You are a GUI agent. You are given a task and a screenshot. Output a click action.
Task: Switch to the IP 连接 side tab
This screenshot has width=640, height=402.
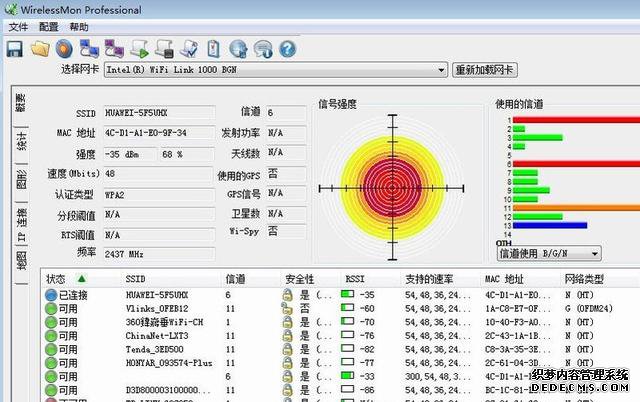click(21, 224)
